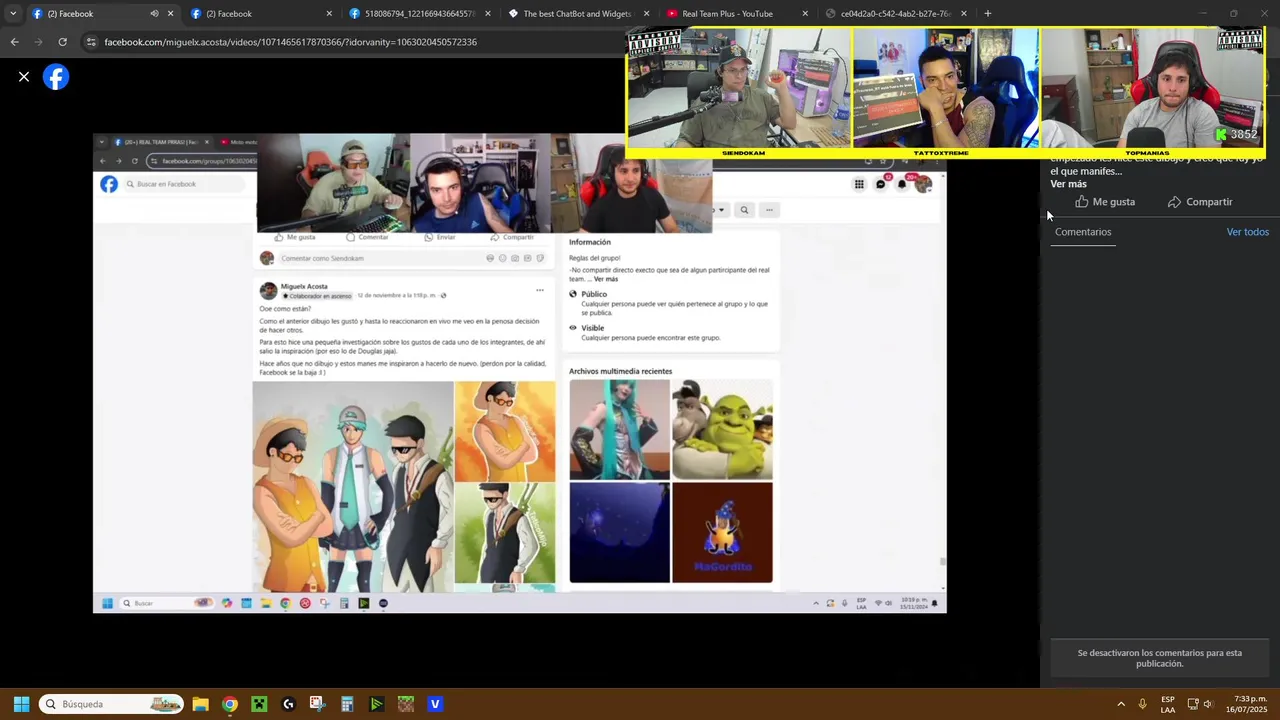
Task: Click Ver todos next to Comentarios
Action: [1247, 232]
